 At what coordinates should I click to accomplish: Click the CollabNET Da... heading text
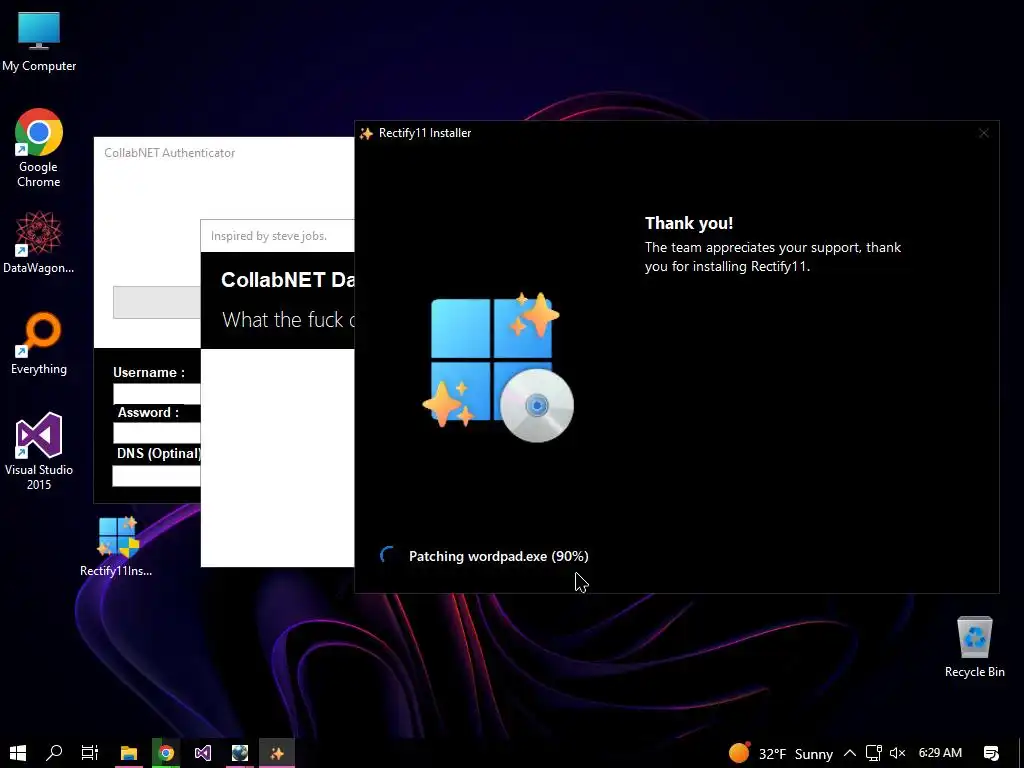tap(287, 280)
